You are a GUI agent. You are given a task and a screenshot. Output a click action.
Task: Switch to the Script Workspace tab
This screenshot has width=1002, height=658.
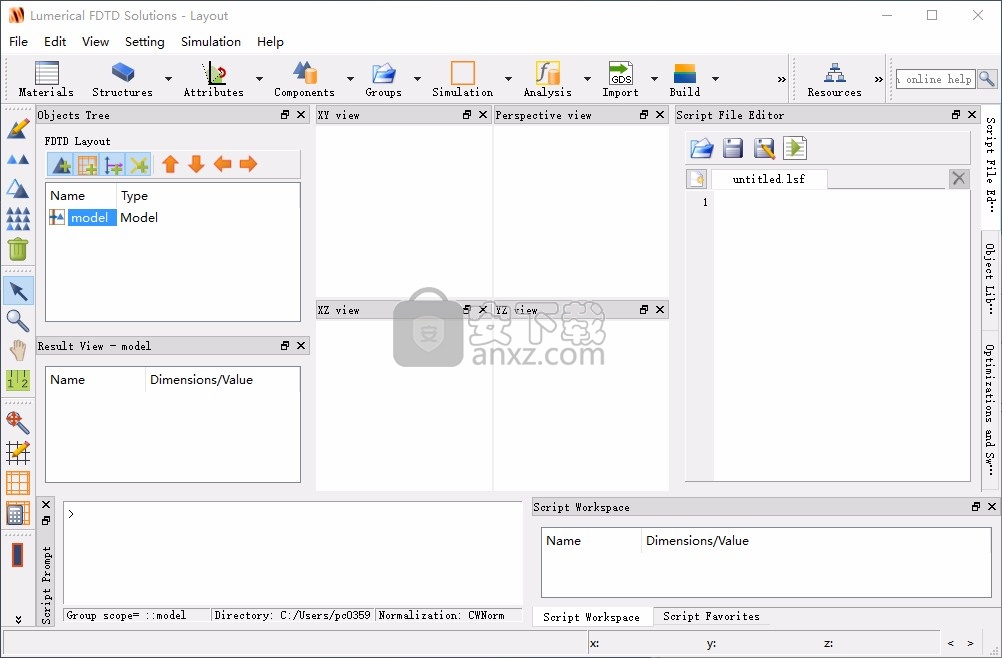(x=592, y=616)
